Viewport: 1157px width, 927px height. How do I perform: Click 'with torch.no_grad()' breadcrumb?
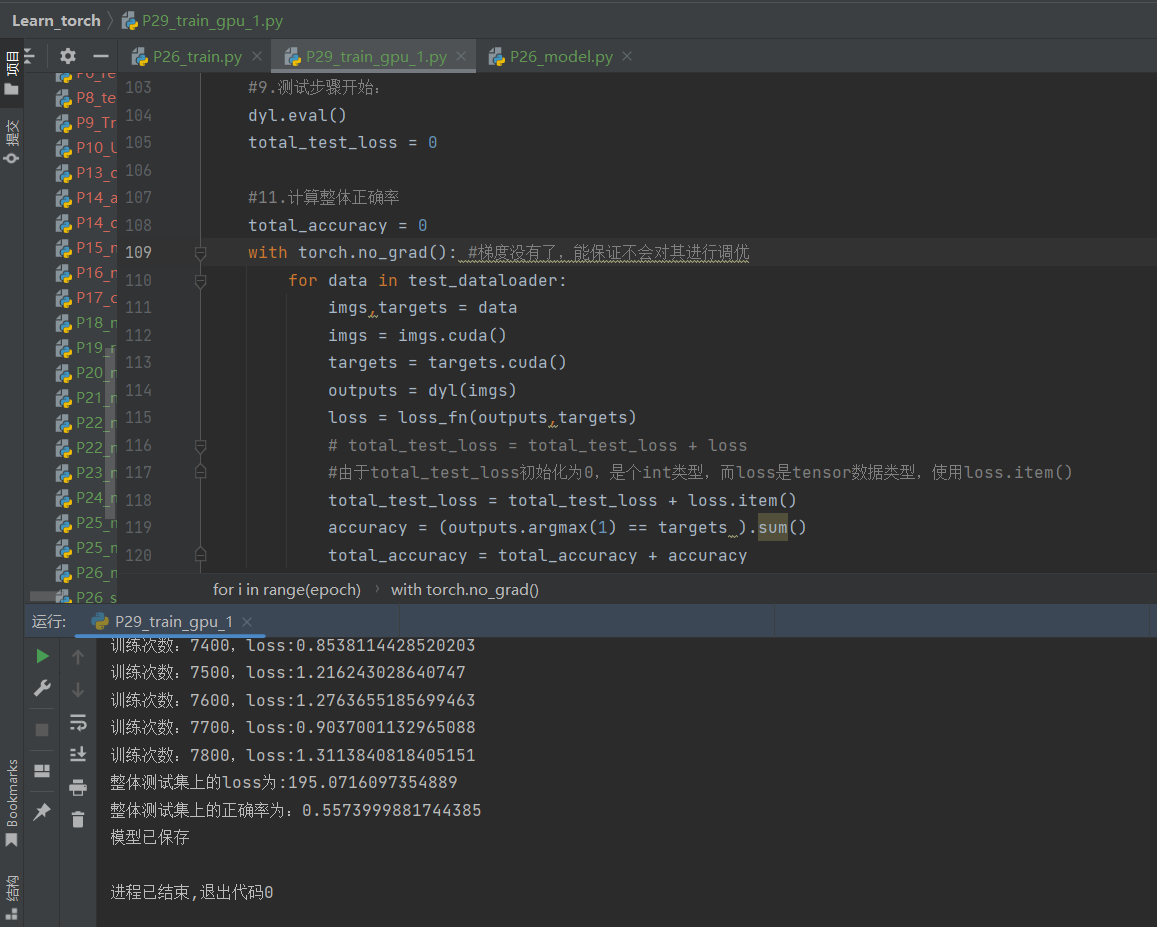point(465,590)
